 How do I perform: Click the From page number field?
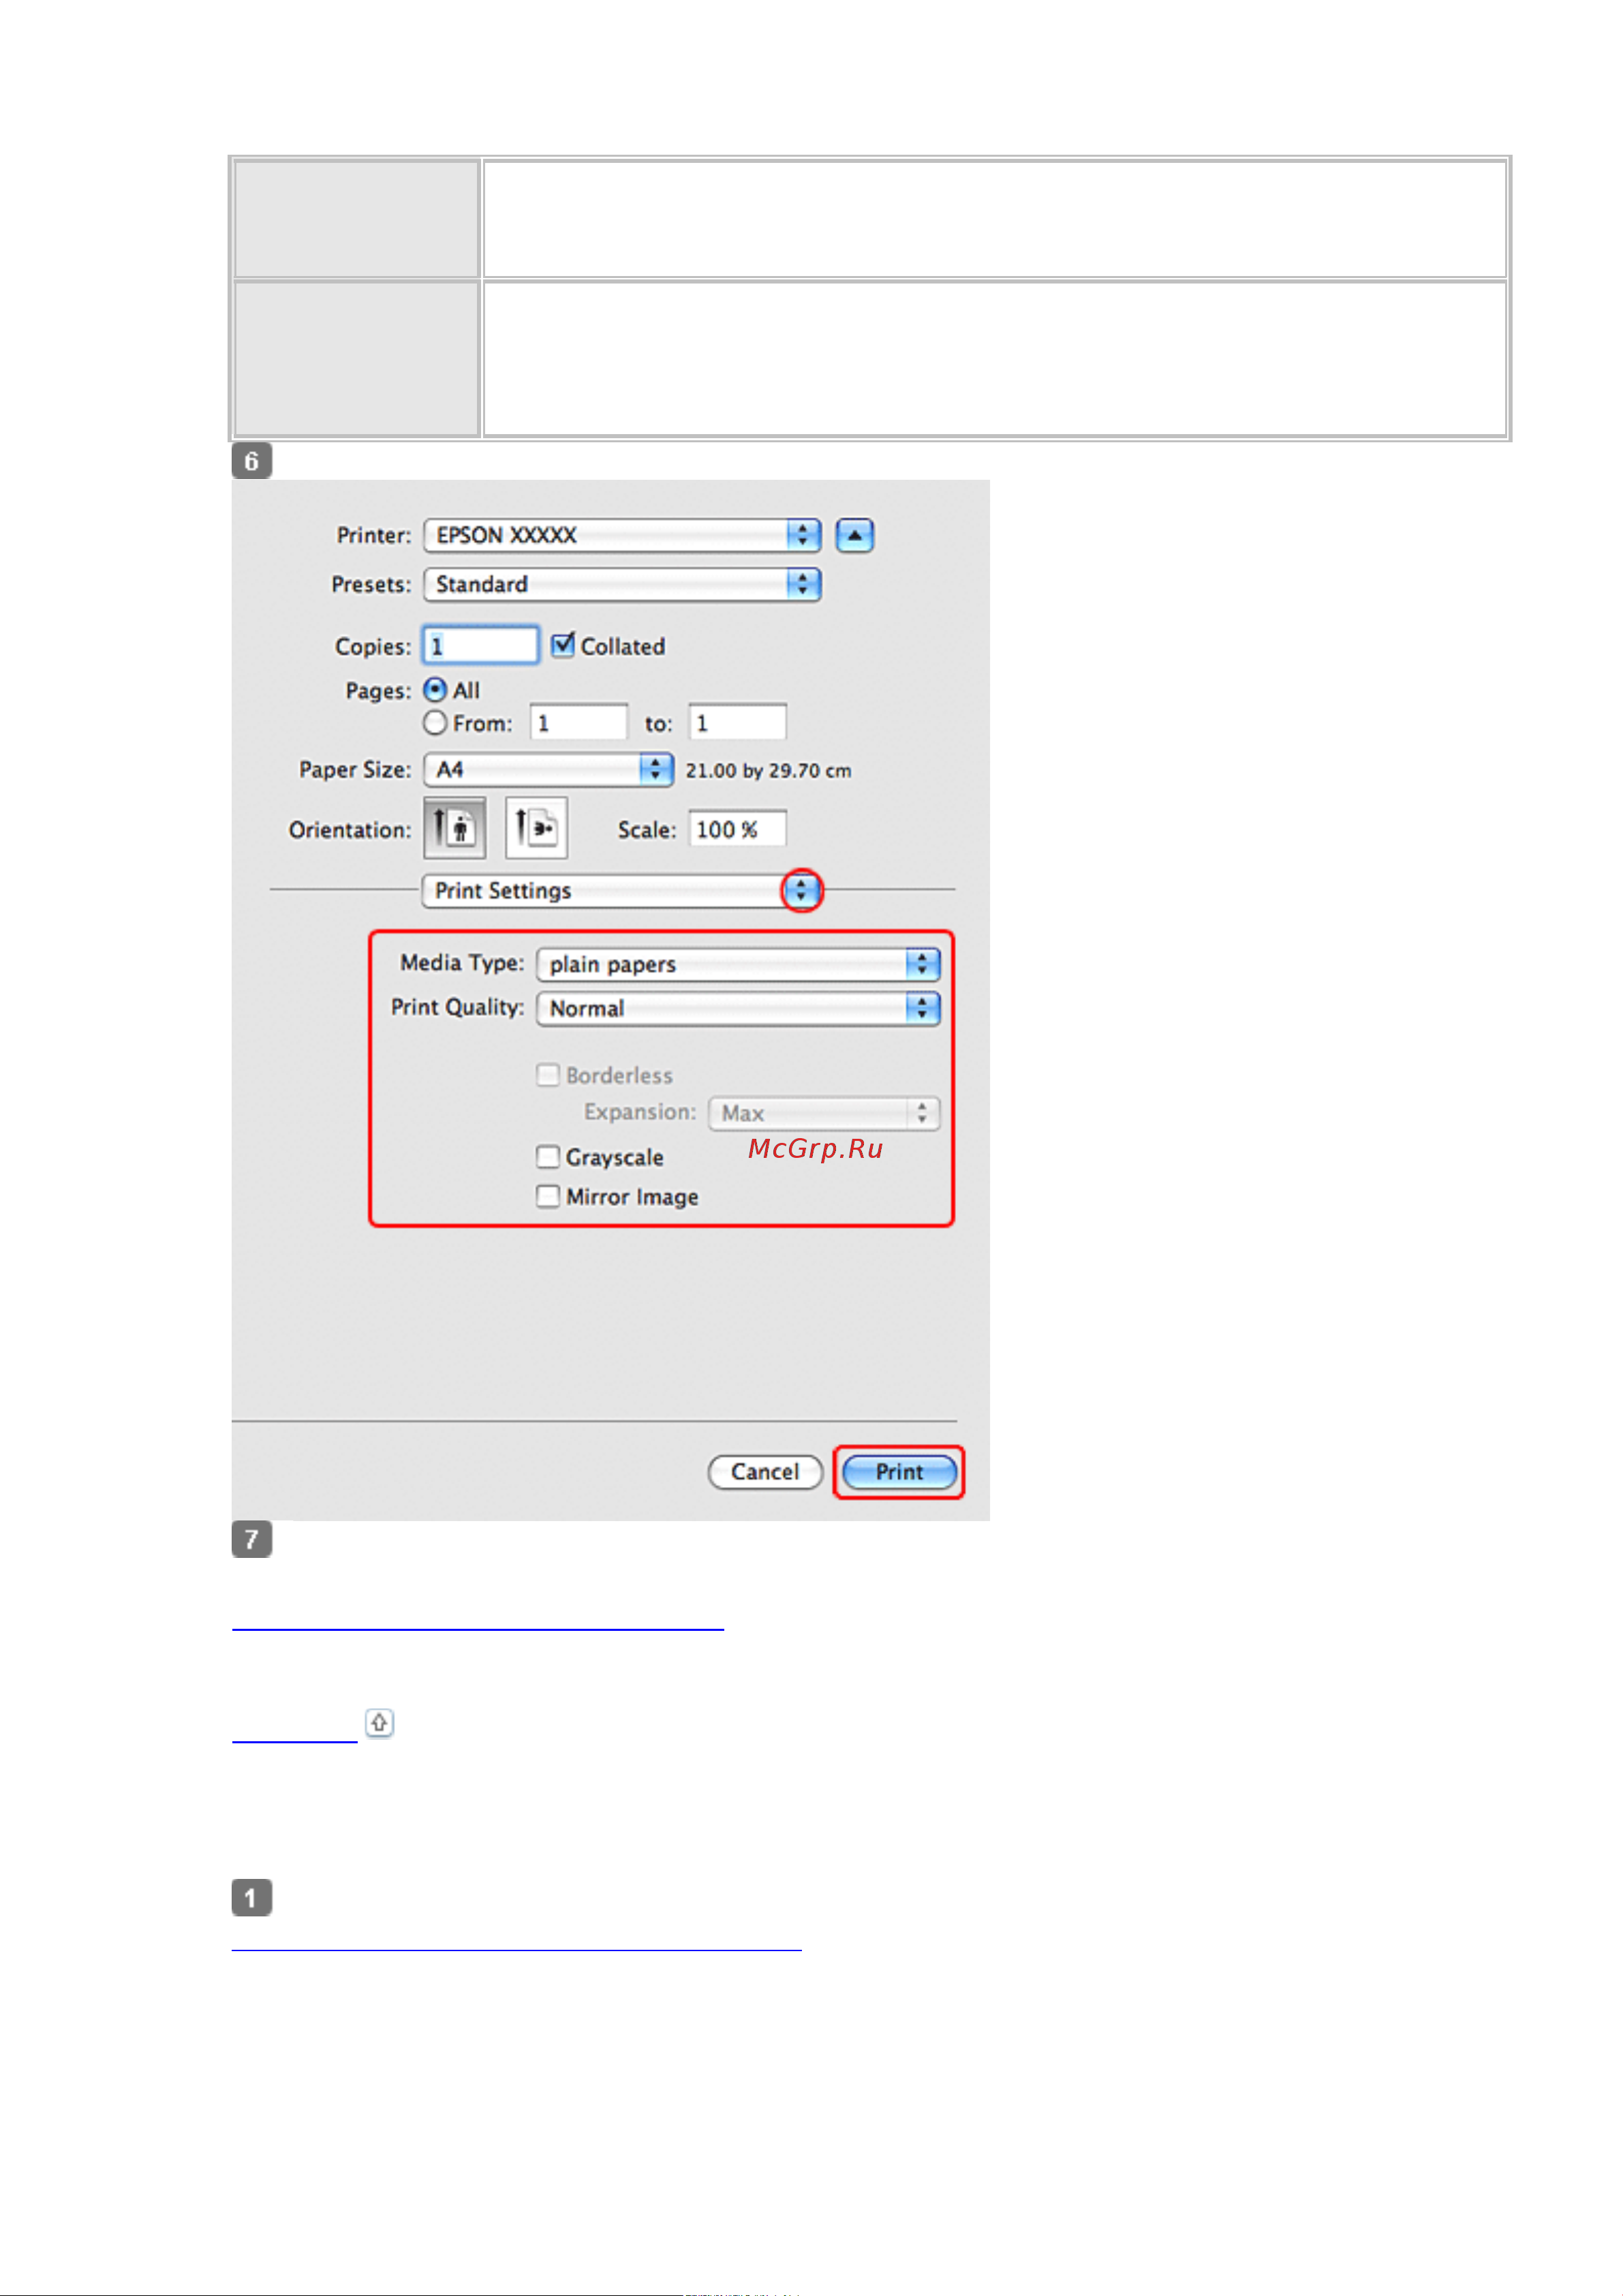pyautogui.click(x=578, y=723)
